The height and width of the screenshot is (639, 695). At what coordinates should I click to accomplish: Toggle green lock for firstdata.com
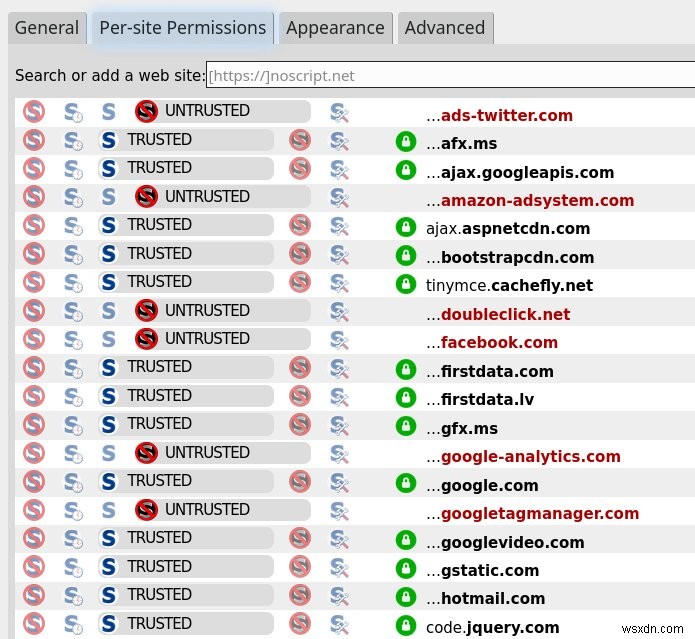[x=406, y=370]
